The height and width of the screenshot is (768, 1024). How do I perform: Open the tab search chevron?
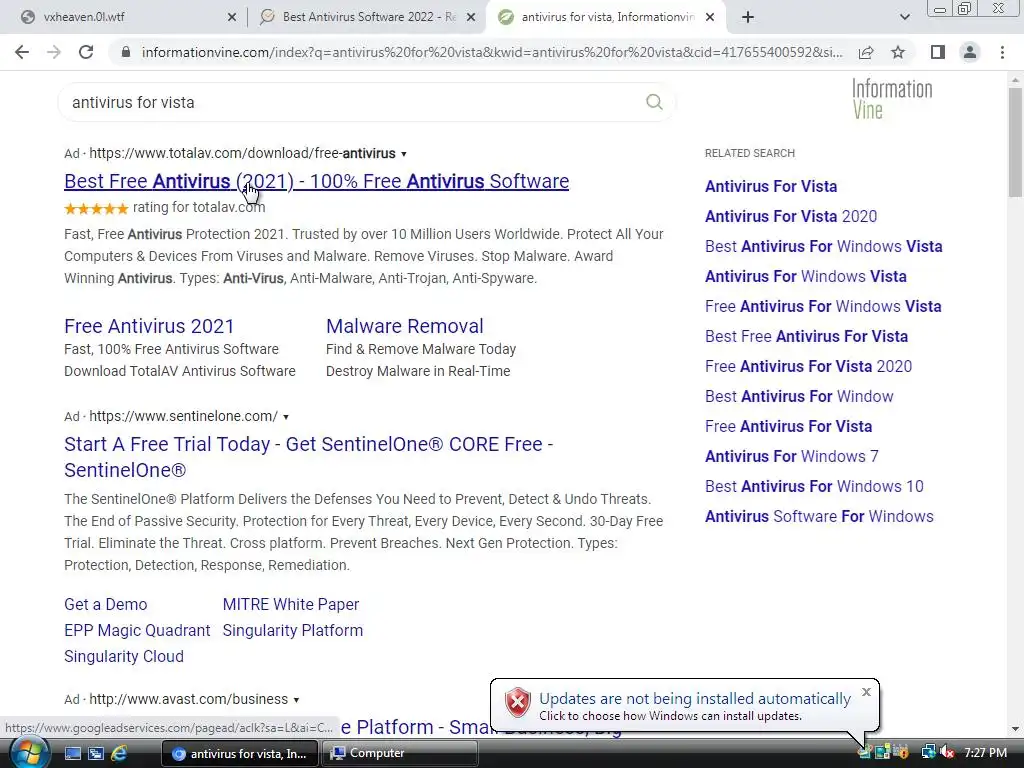coord(904,17)
